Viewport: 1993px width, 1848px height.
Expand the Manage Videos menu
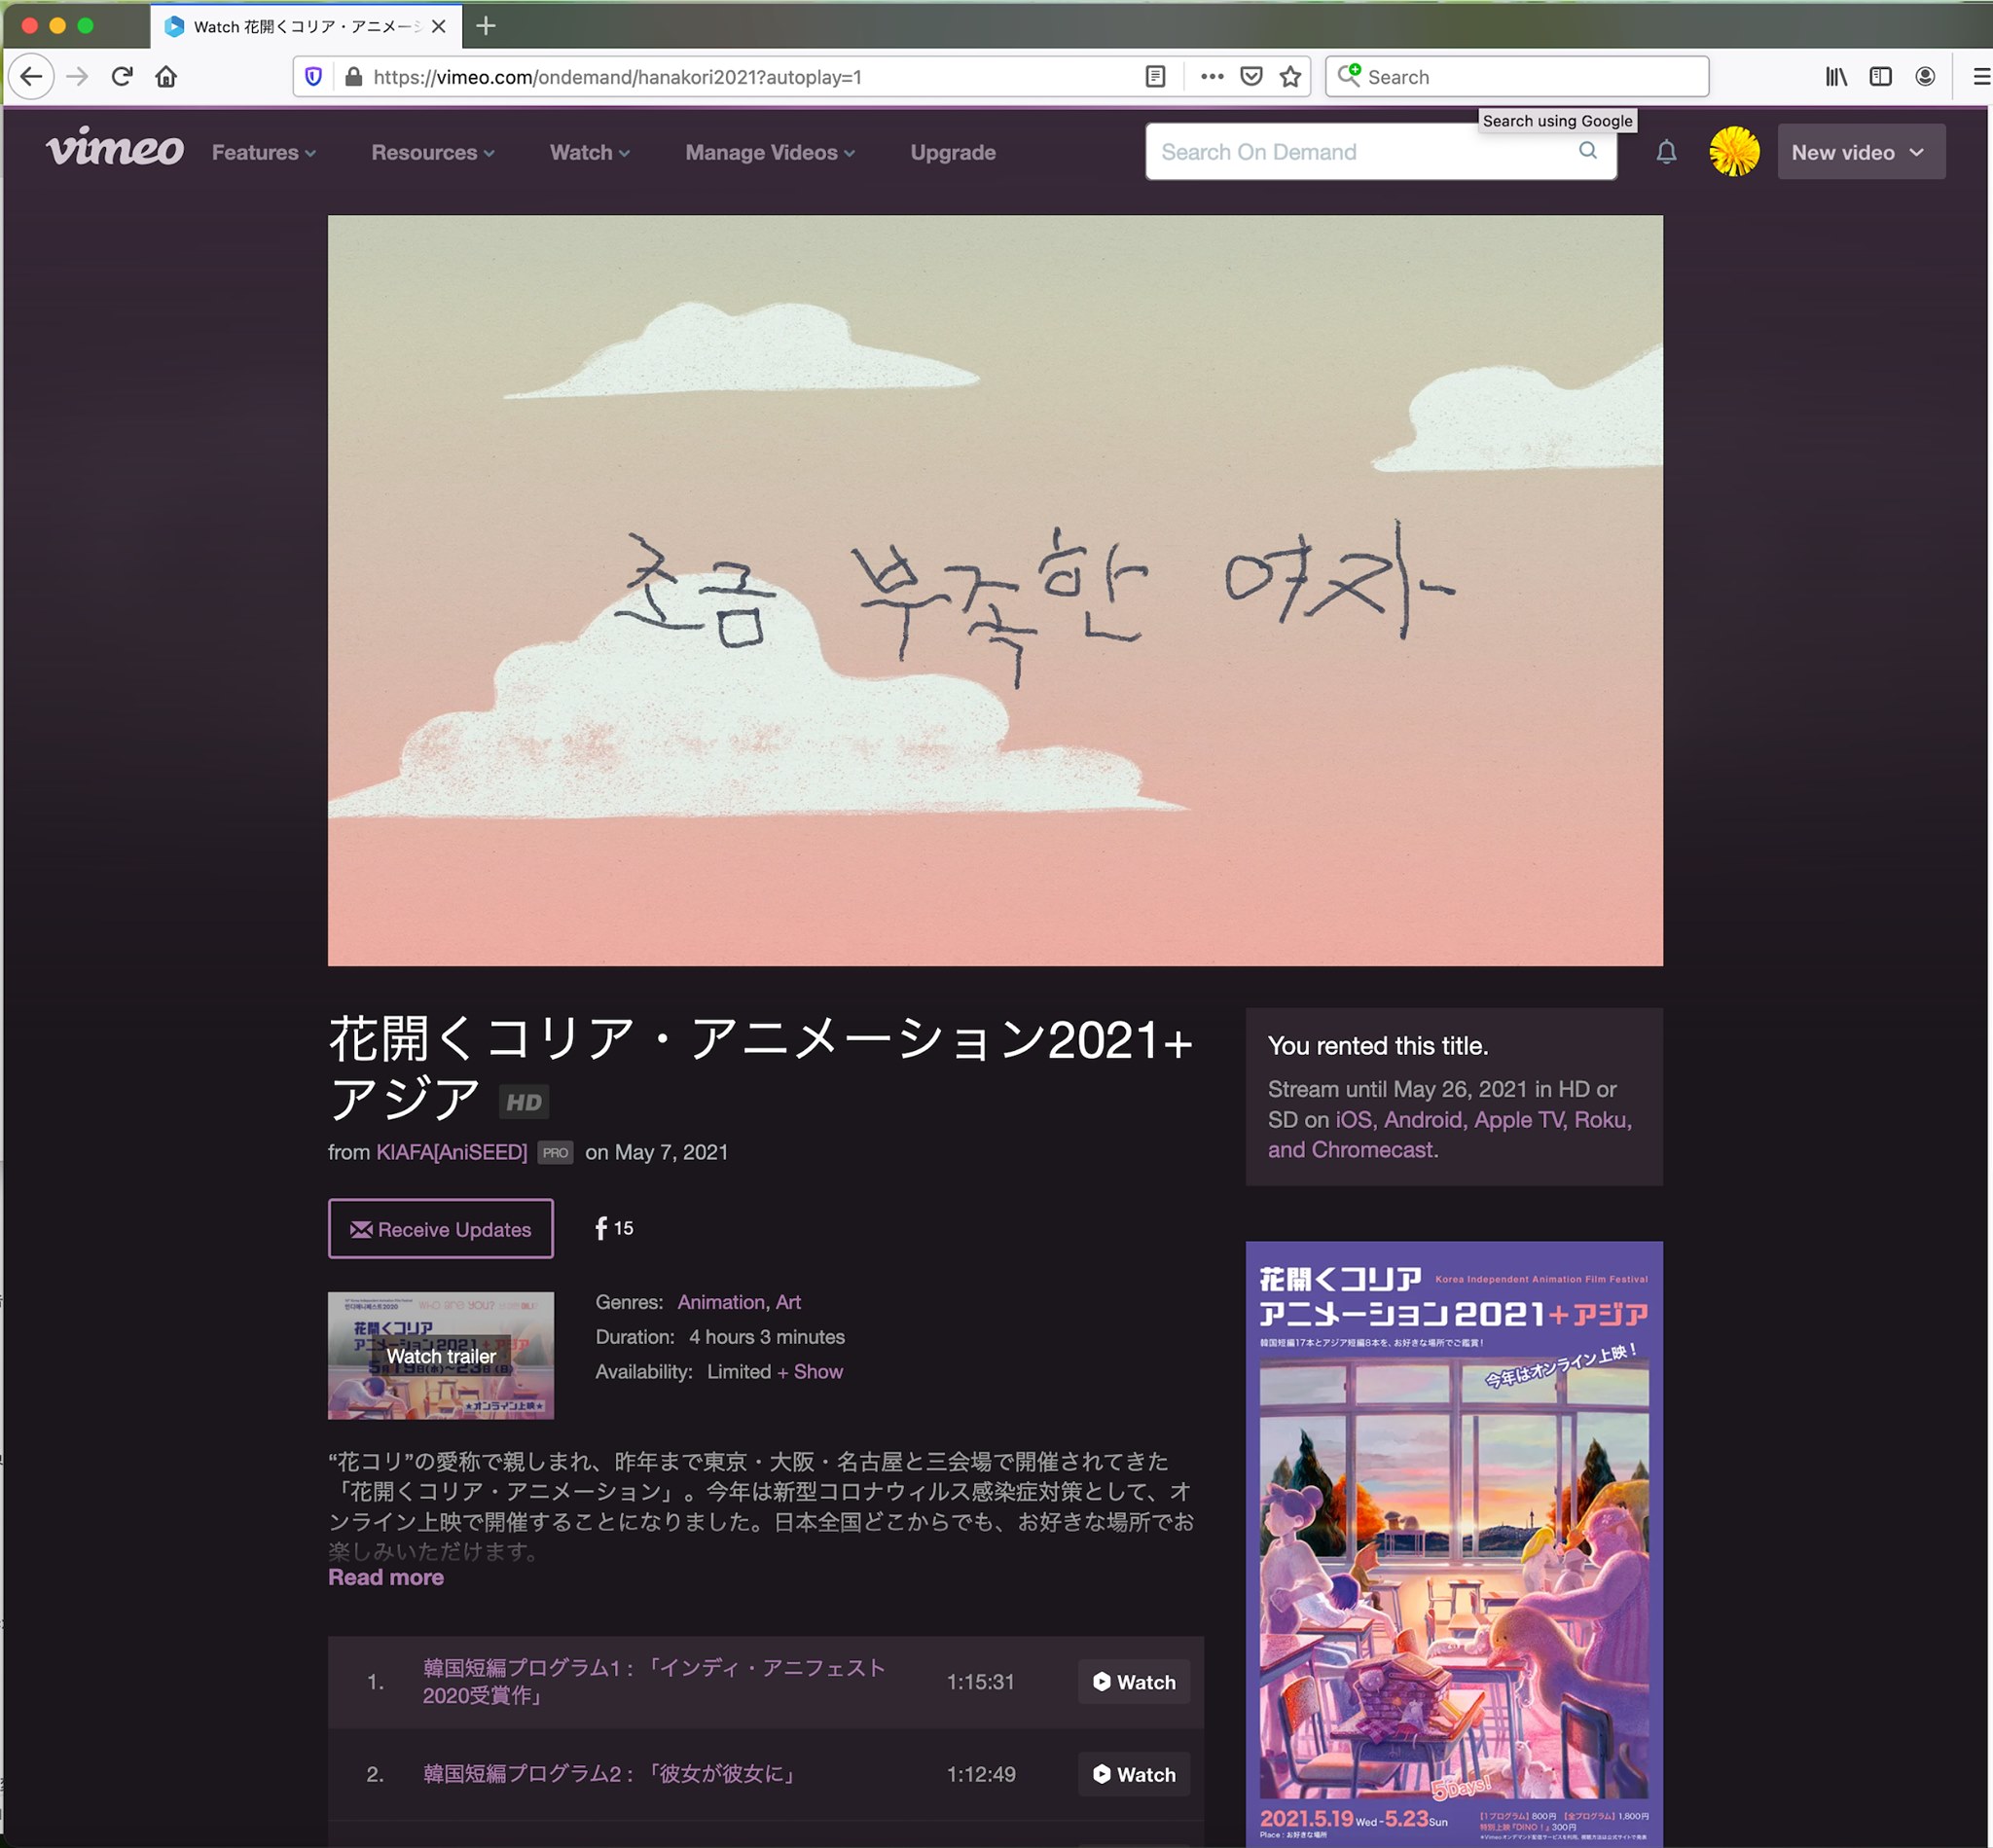tap(770, 153)
